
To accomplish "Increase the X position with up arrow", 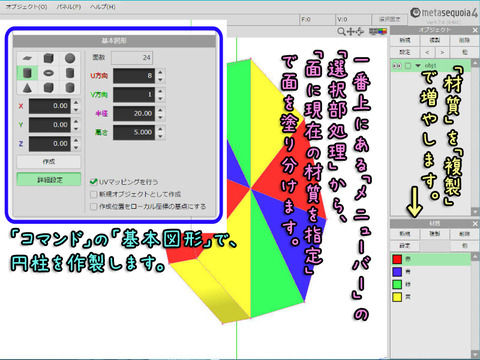I will click(76, 102).
